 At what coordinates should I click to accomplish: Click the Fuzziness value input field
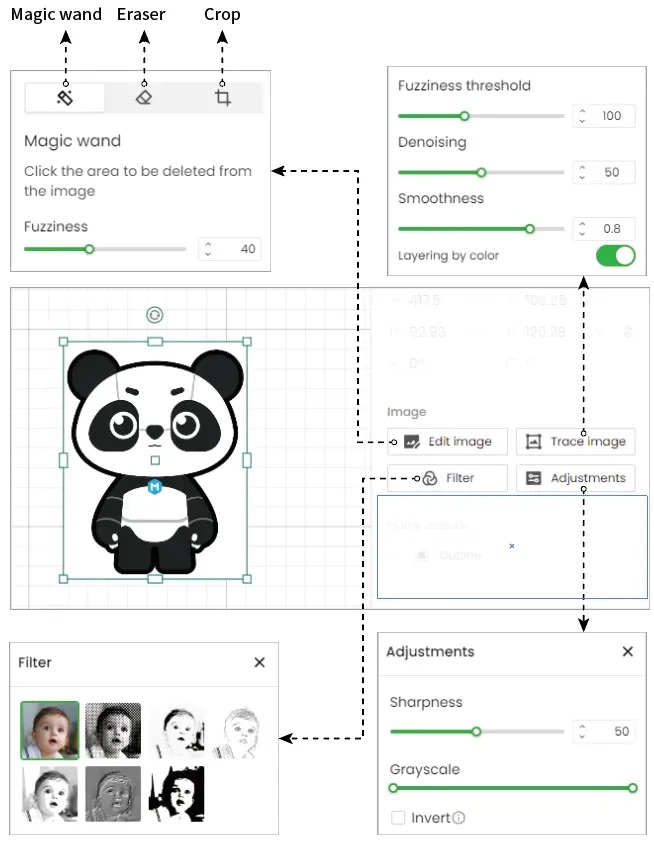[230, 249]
